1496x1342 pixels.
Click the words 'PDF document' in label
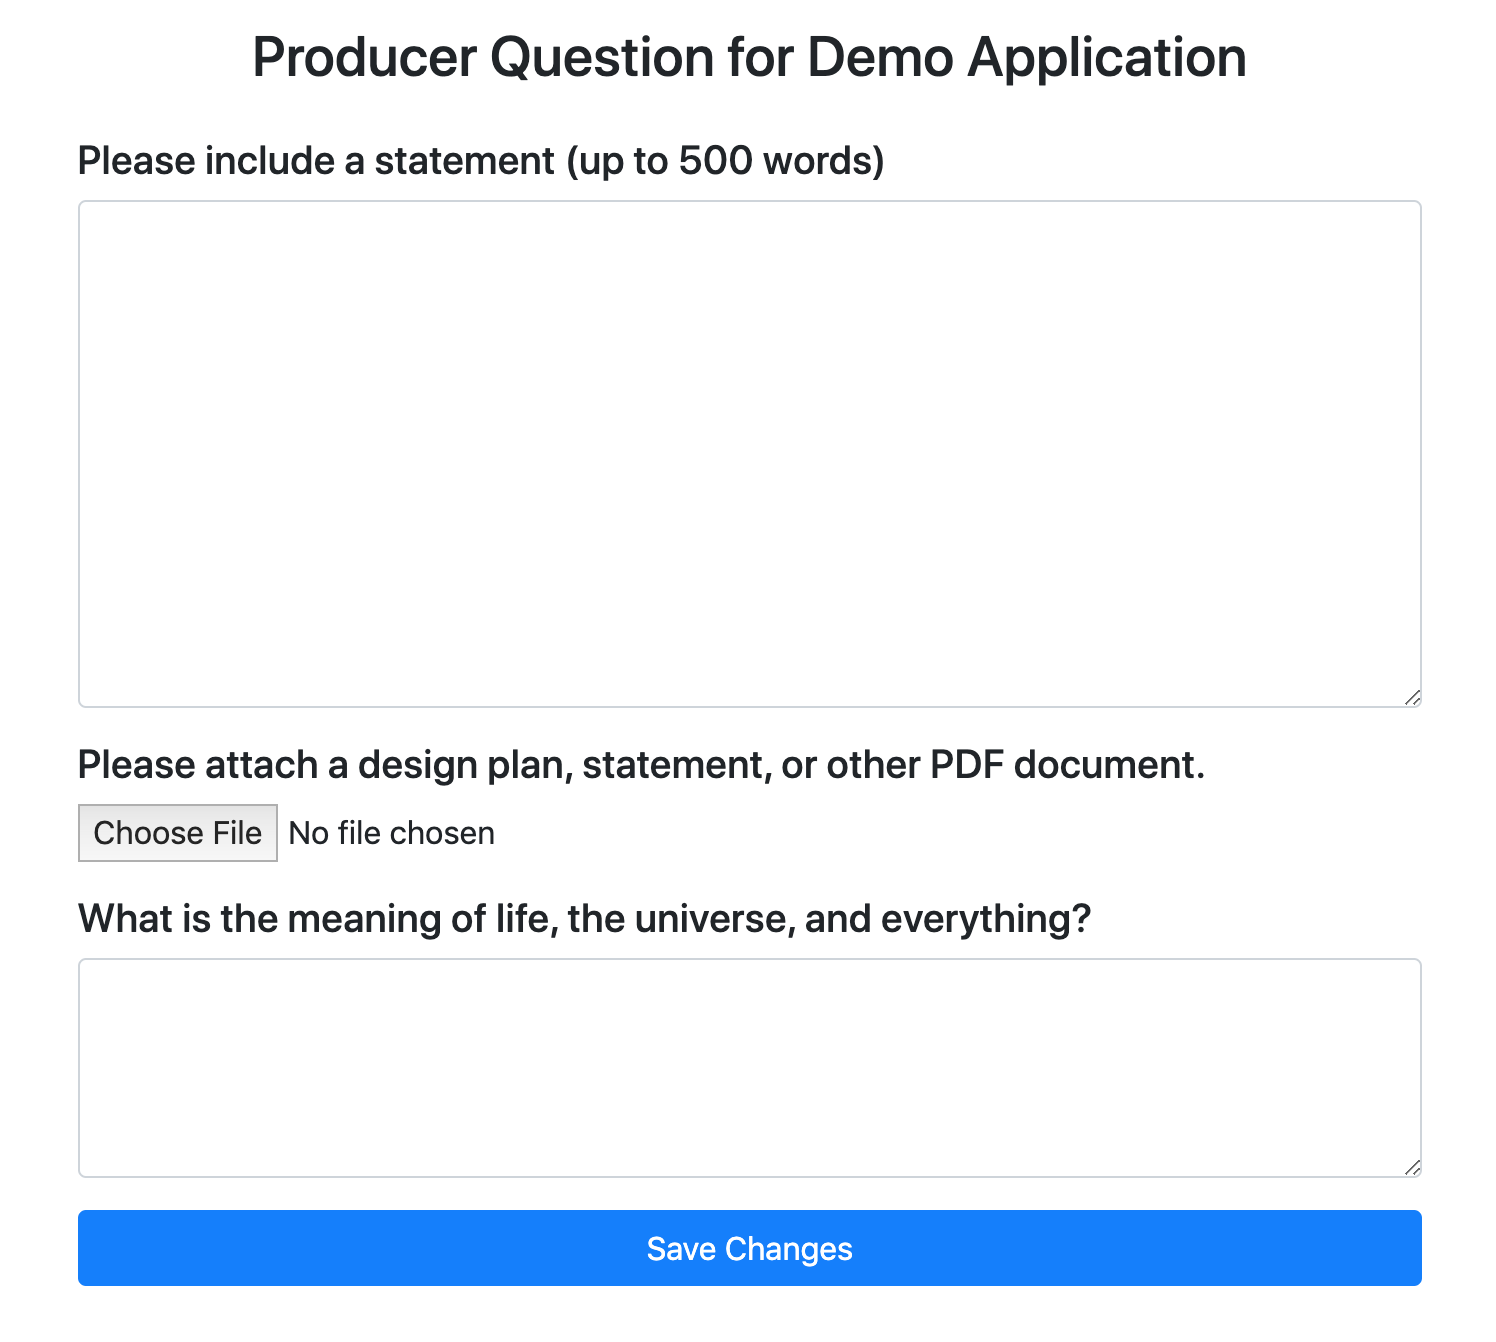[x=1068, y=765]
